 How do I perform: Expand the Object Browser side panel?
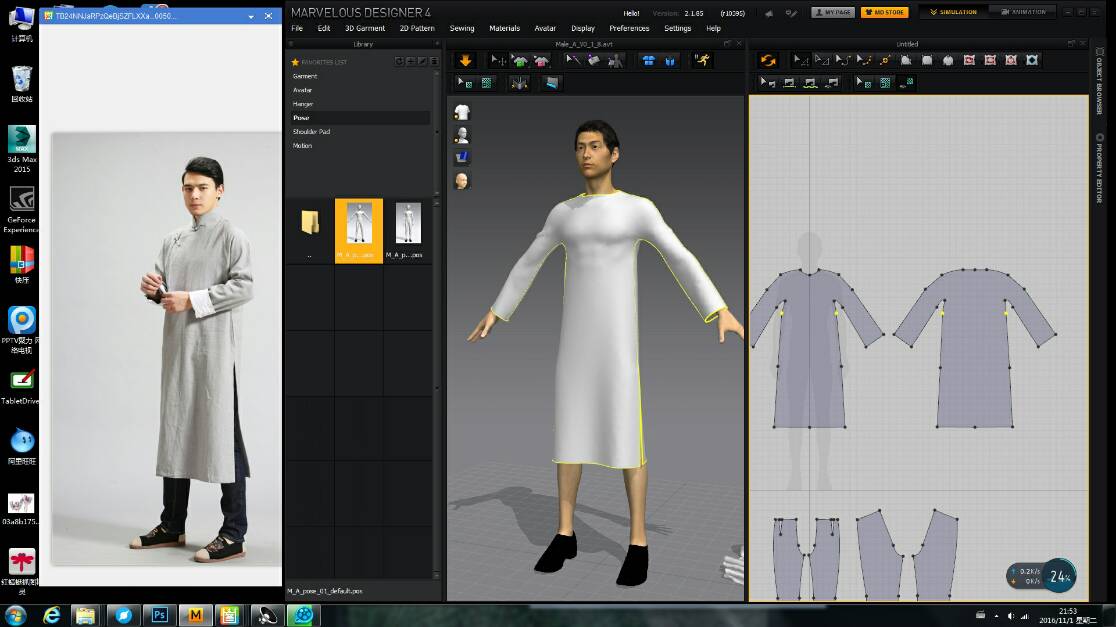click(x=1098, y=82)
